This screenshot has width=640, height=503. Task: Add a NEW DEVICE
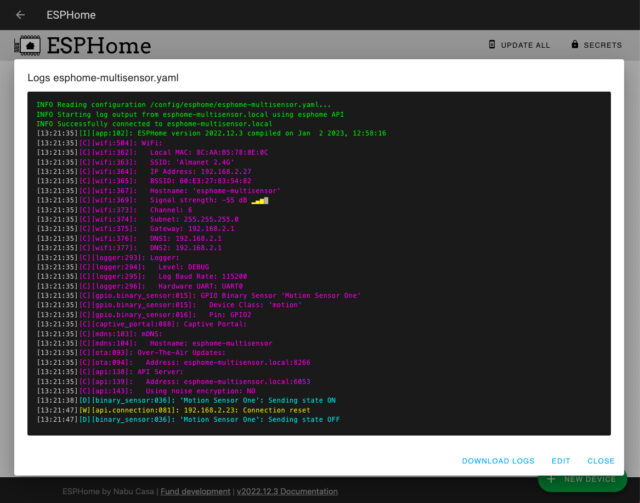(x=582, y=479)
